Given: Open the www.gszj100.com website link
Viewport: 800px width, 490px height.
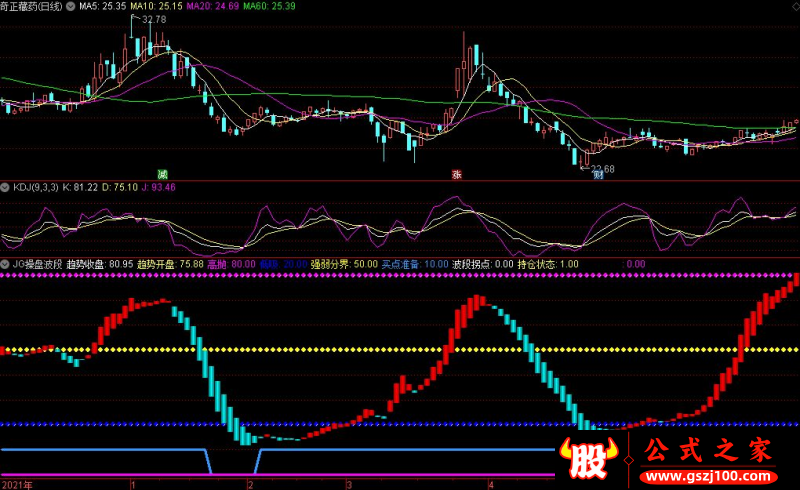Looking at the screenshot, I should (709, 476).
